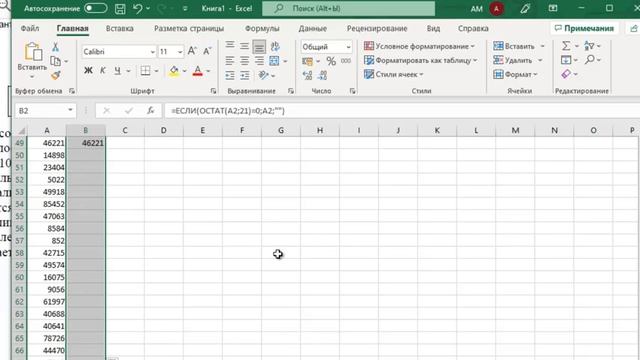Open Стили ячеек menu
The height and width of the screenshot is (360, 640).
point(393,74)
